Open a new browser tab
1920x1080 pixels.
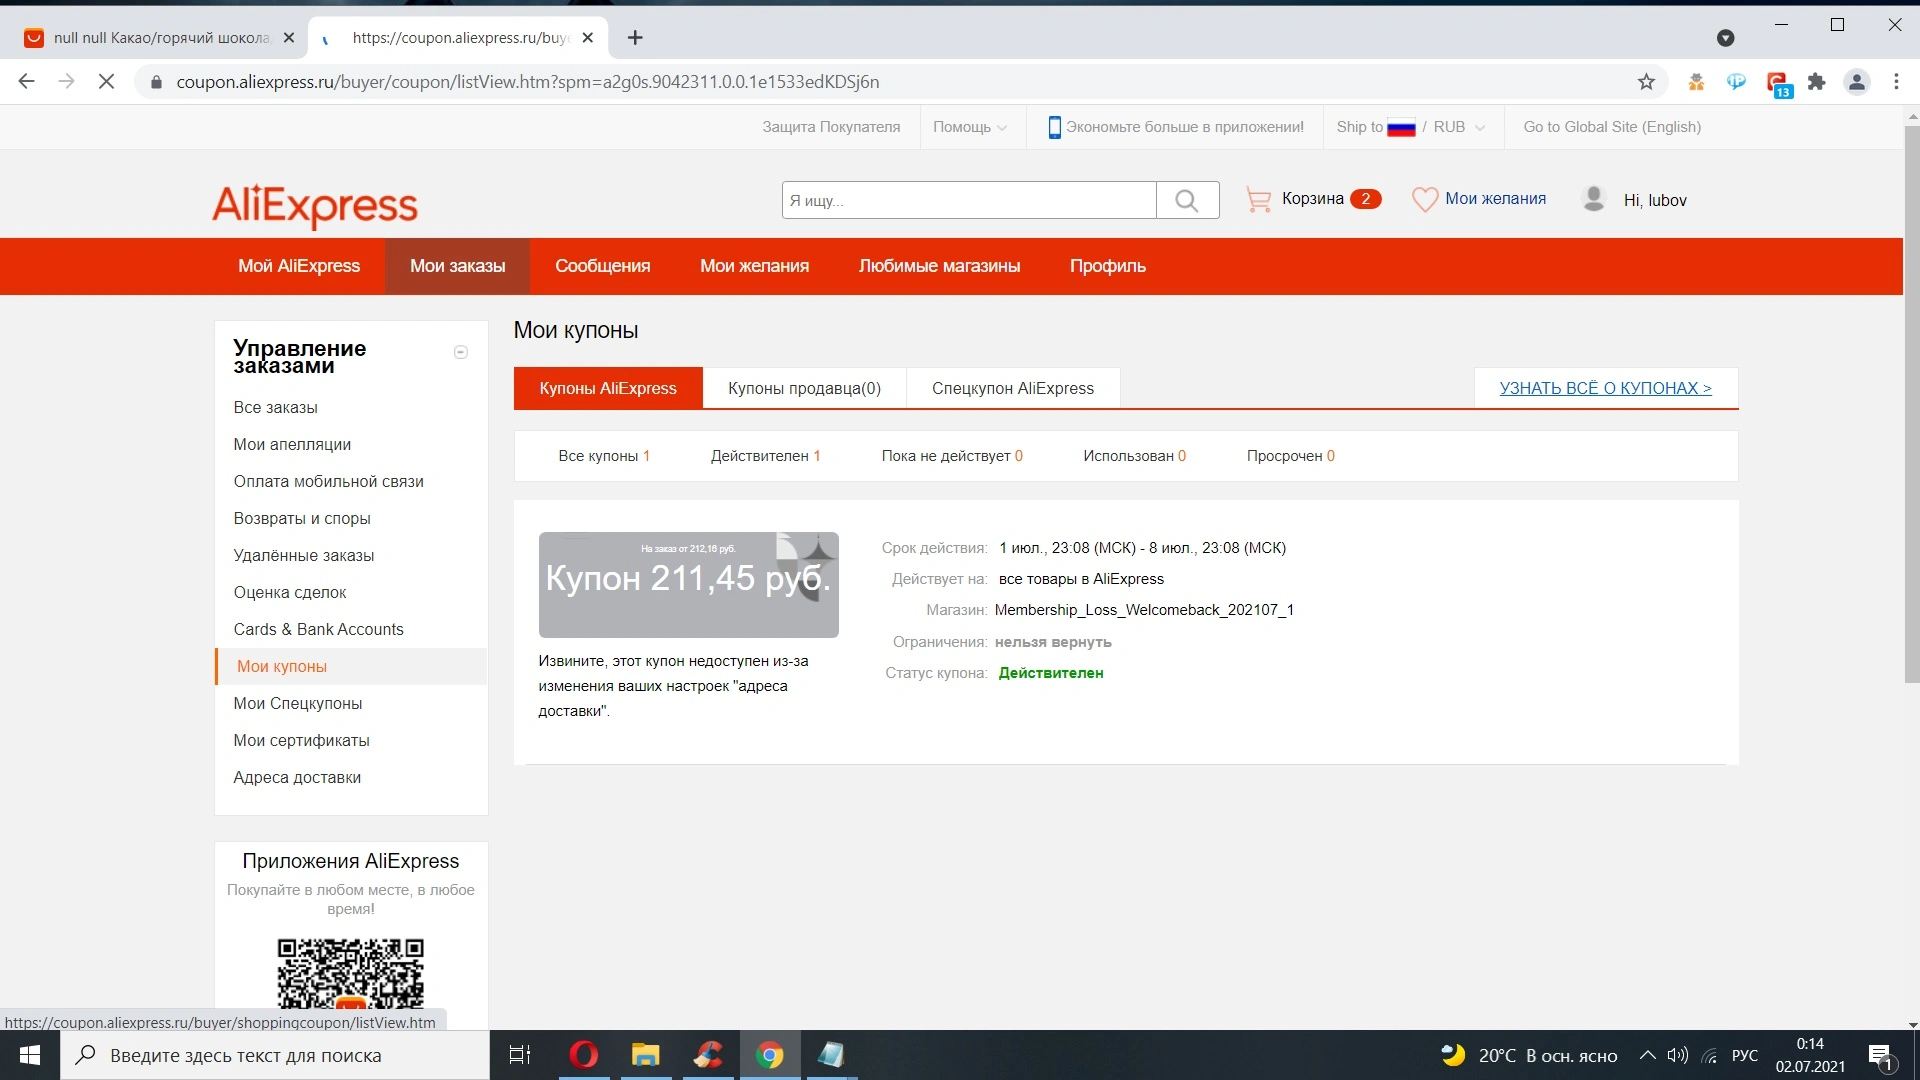635,38
